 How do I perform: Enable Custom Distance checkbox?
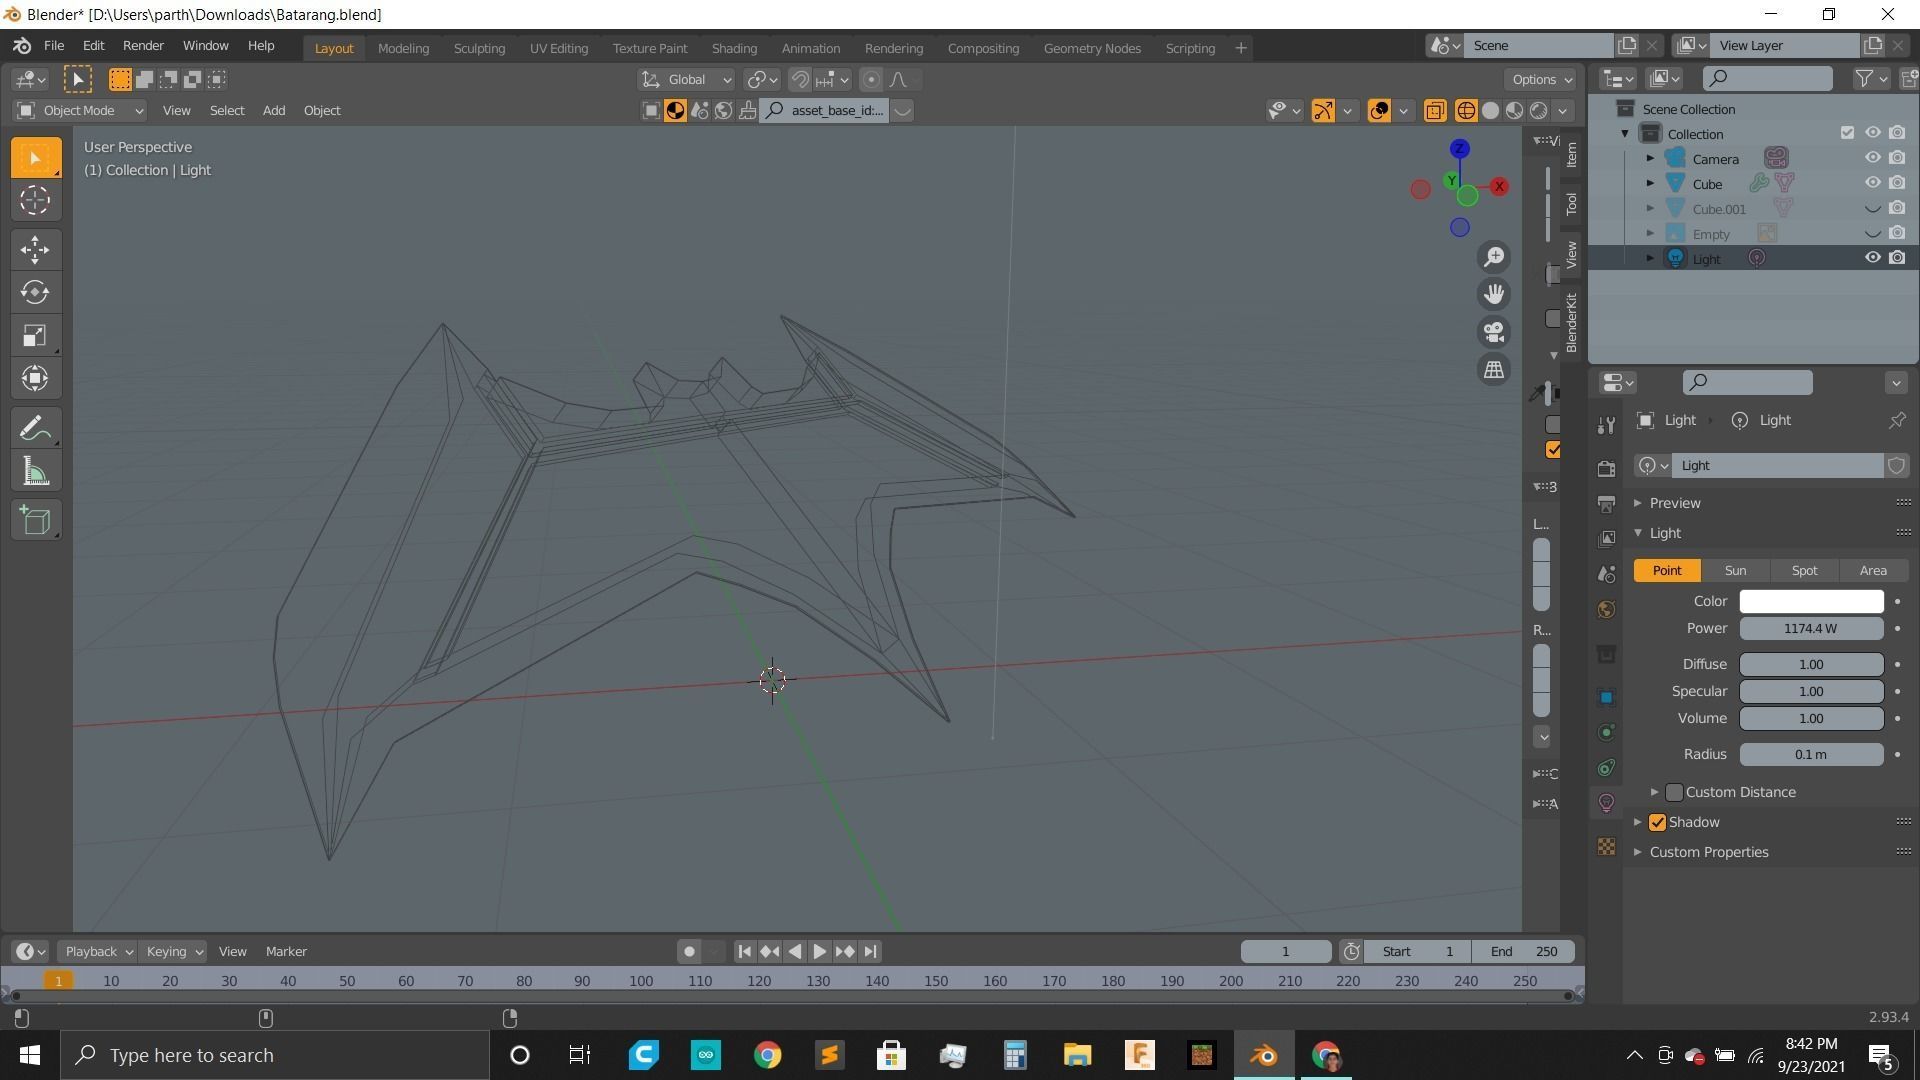(x=1674, y=792)
